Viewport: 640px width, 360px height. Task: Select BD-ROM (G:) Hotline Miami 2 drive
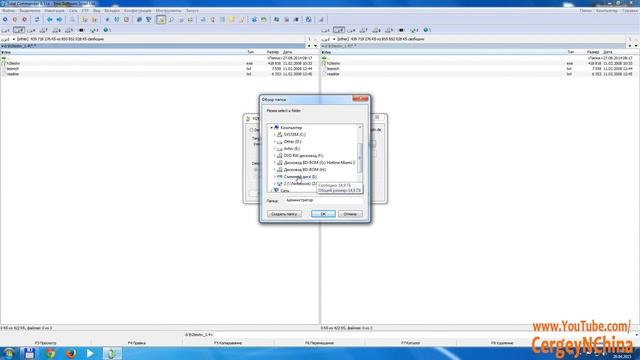click(x=319, y=162)
